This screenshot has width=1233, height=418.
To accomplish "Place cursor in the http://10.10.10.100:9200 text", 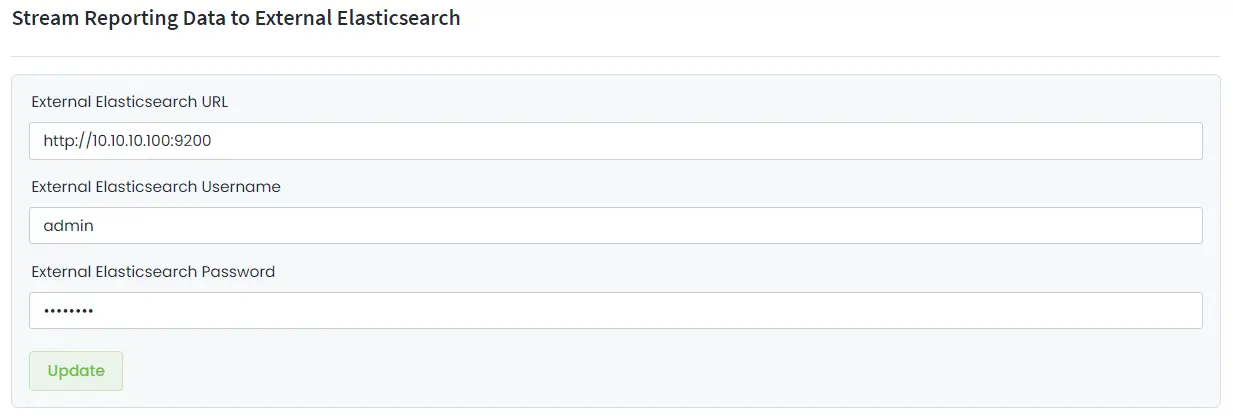I will click(x=127, y=141).
